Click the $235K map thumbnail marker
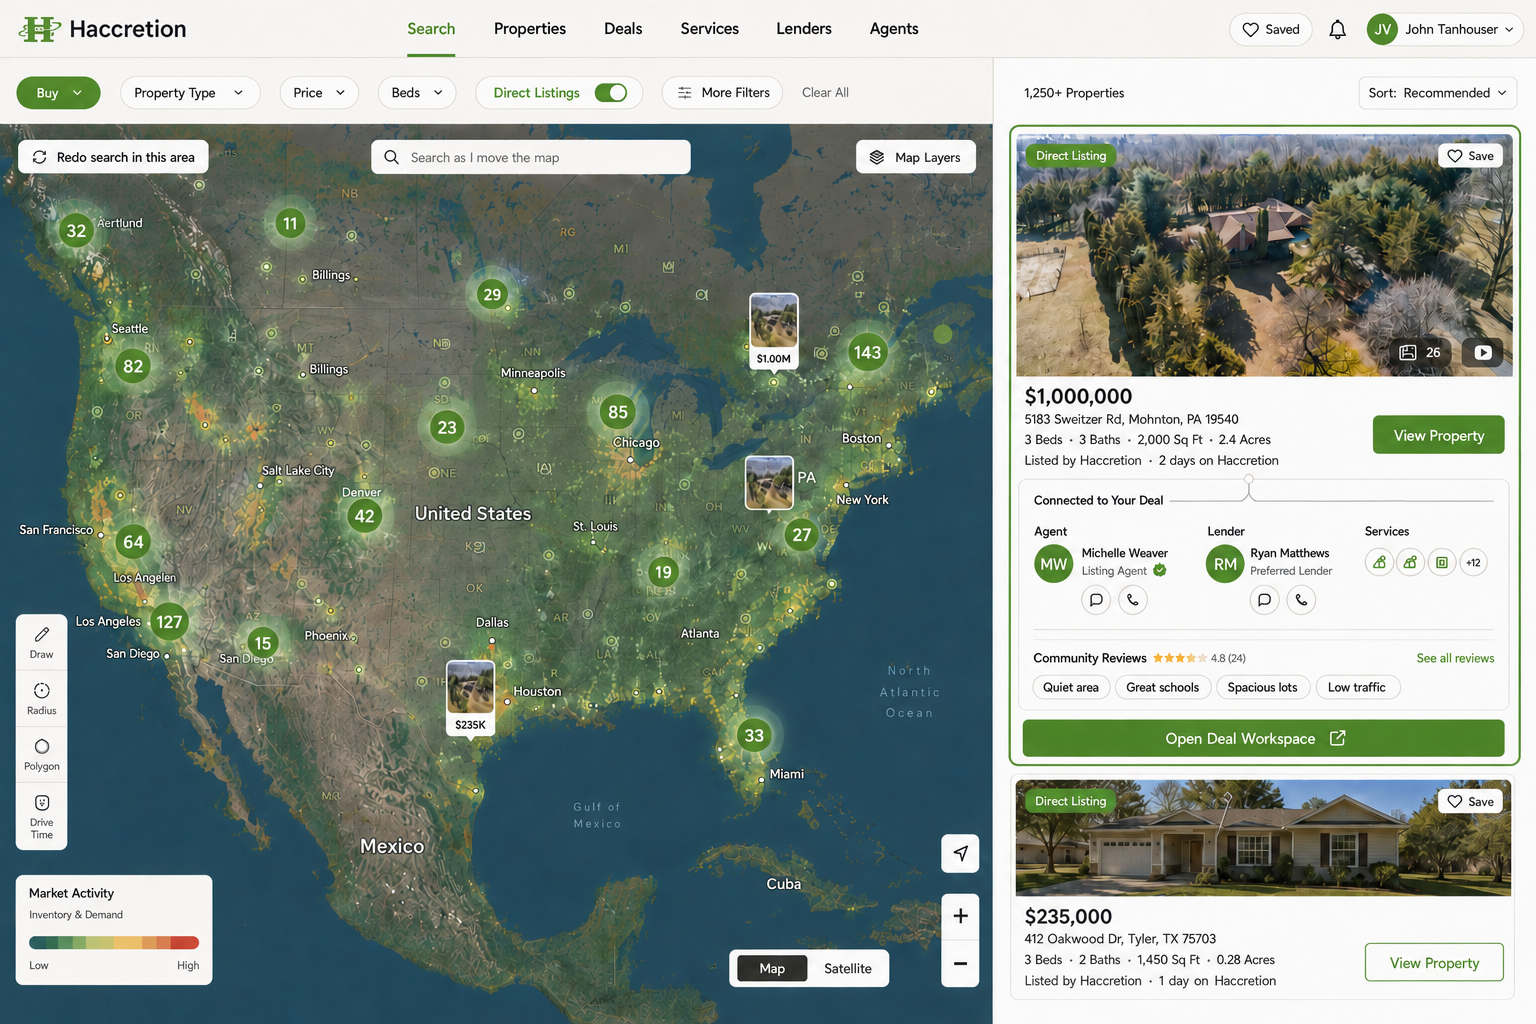 470,698
